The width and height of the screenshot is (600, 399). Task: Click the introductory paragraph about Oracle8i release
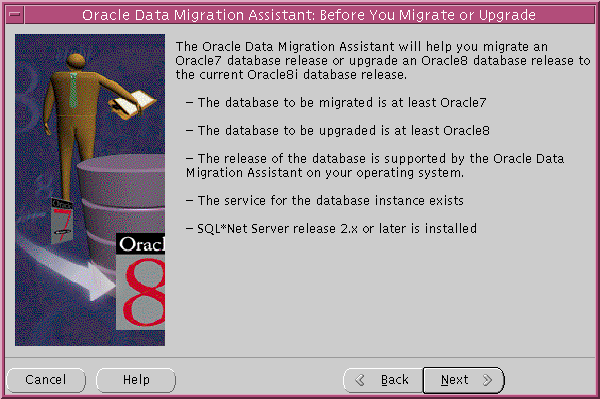pyautogui.click(x=383, y=60)
